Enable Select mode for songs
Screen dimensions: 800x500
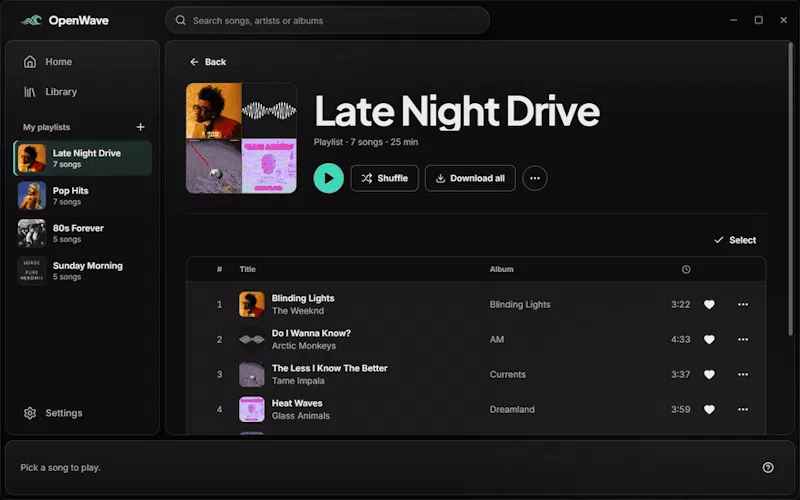coord(735,240)
